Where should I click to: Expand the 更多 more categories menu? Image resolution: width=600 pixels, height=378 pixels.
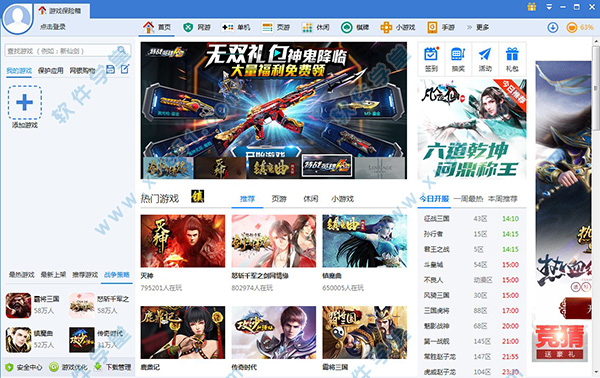tap(478, 28)
